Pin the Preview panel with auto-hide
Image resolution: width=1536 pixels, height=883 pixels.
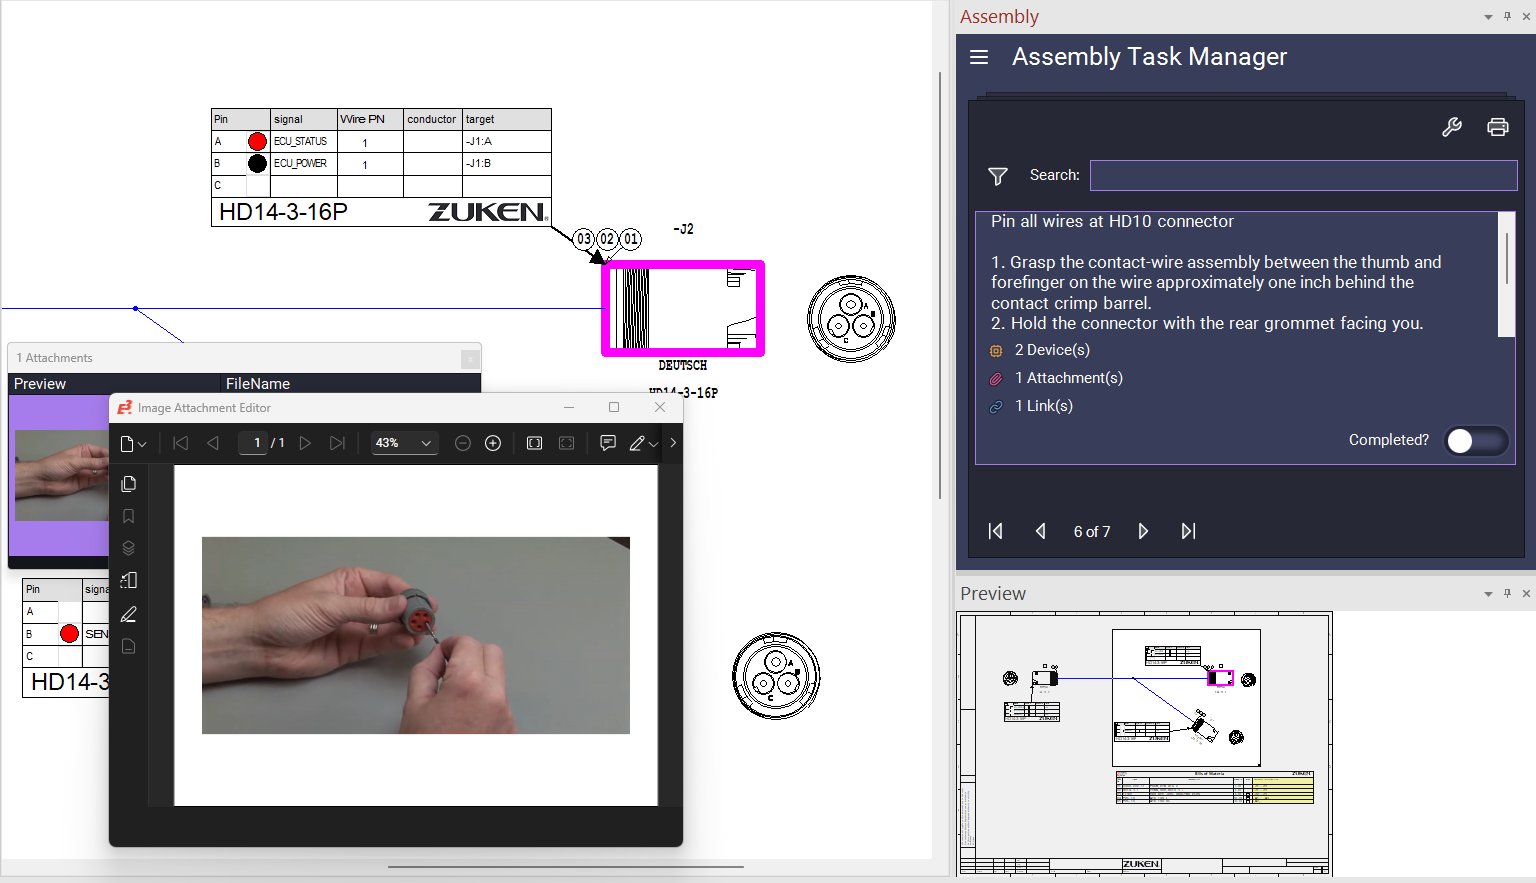(1507, 593)
